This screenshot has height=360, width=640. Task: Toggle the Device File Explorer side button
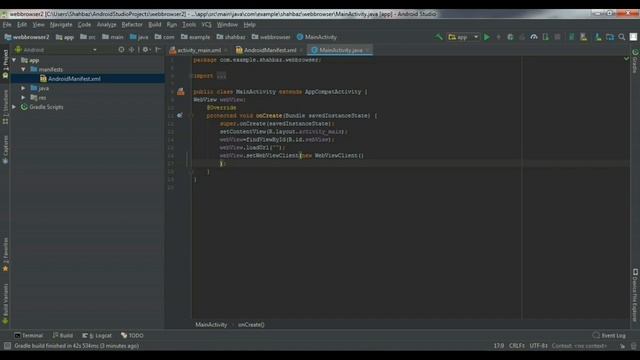tap(635, 295)
